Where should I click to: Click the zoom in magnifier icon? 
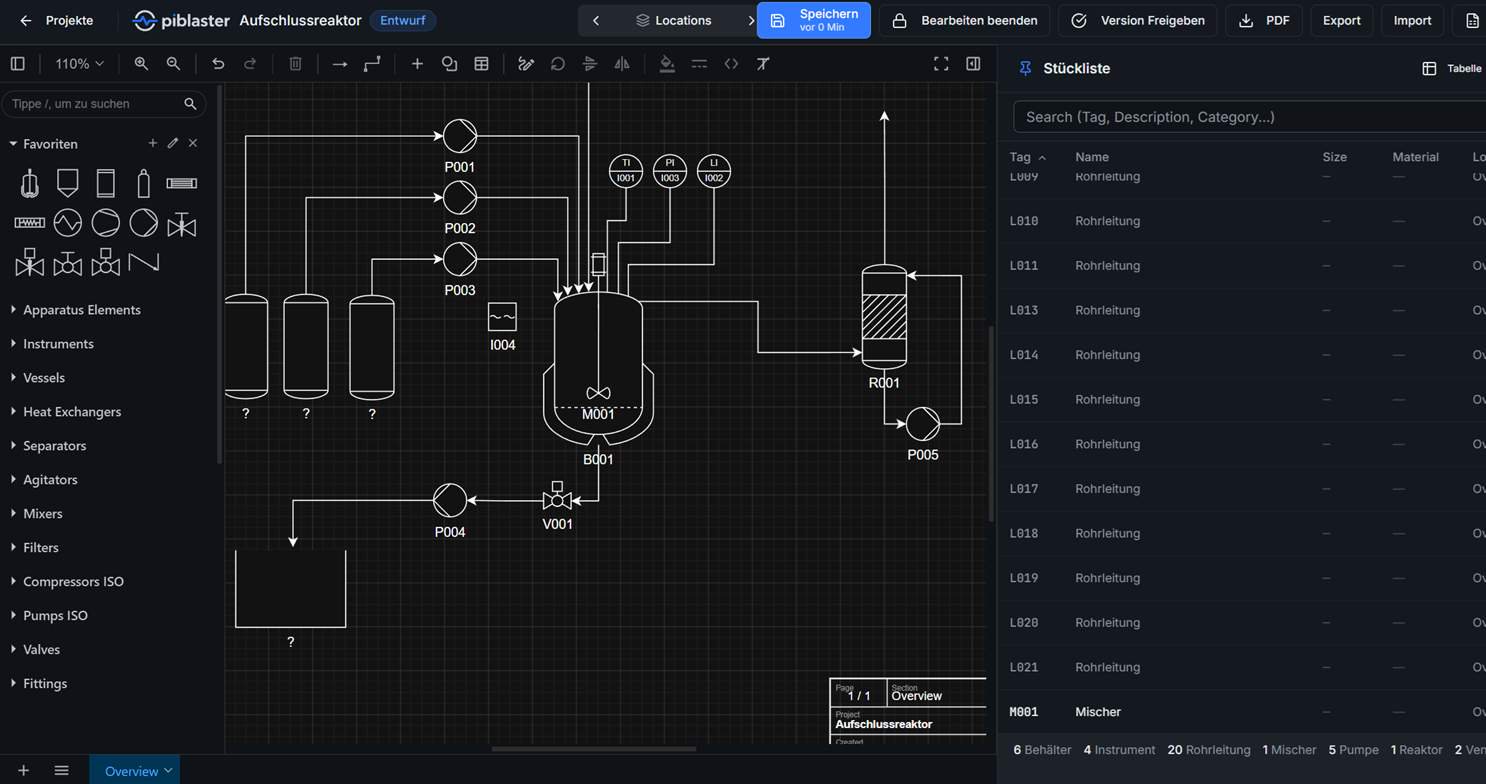pyautogui.click(x=141, y=63)
